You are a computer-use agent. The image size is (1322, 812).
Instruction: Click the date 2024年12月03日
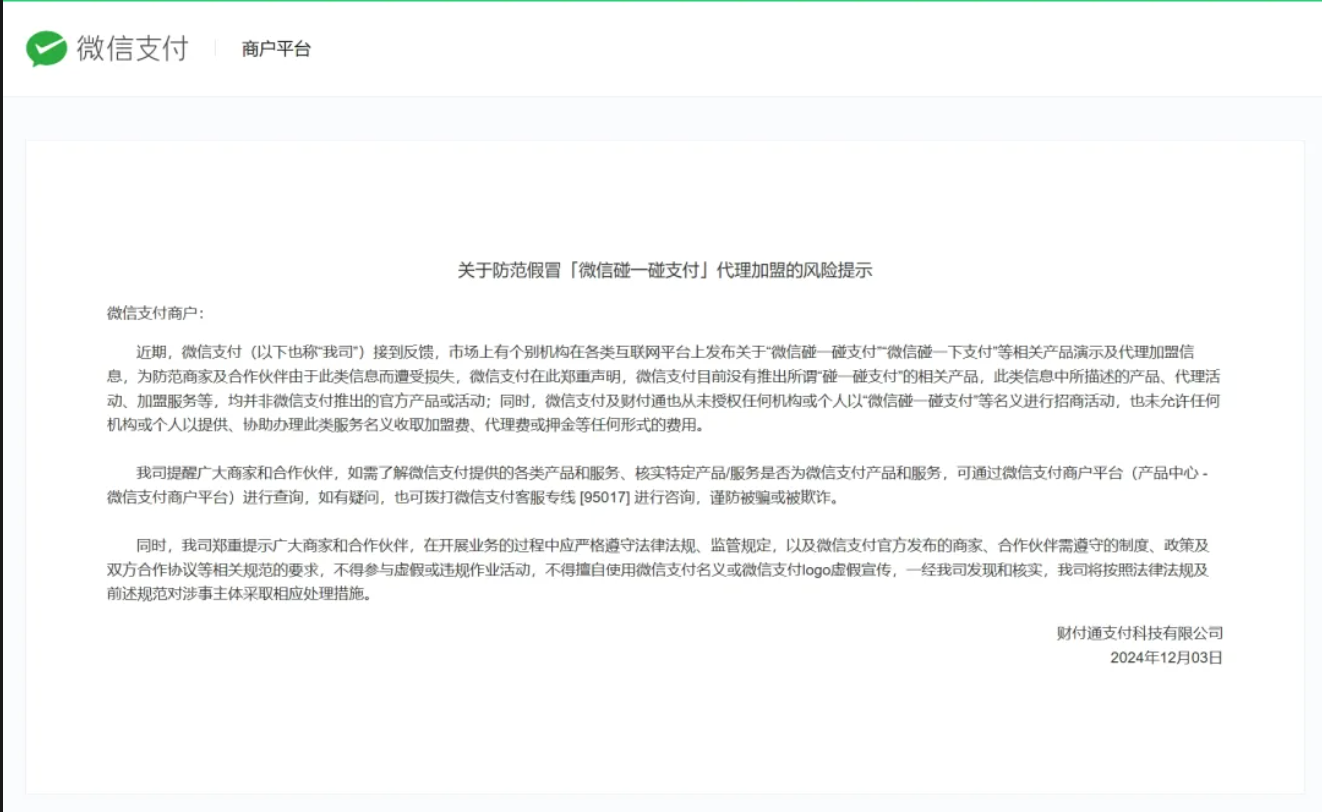(1166, 658)
